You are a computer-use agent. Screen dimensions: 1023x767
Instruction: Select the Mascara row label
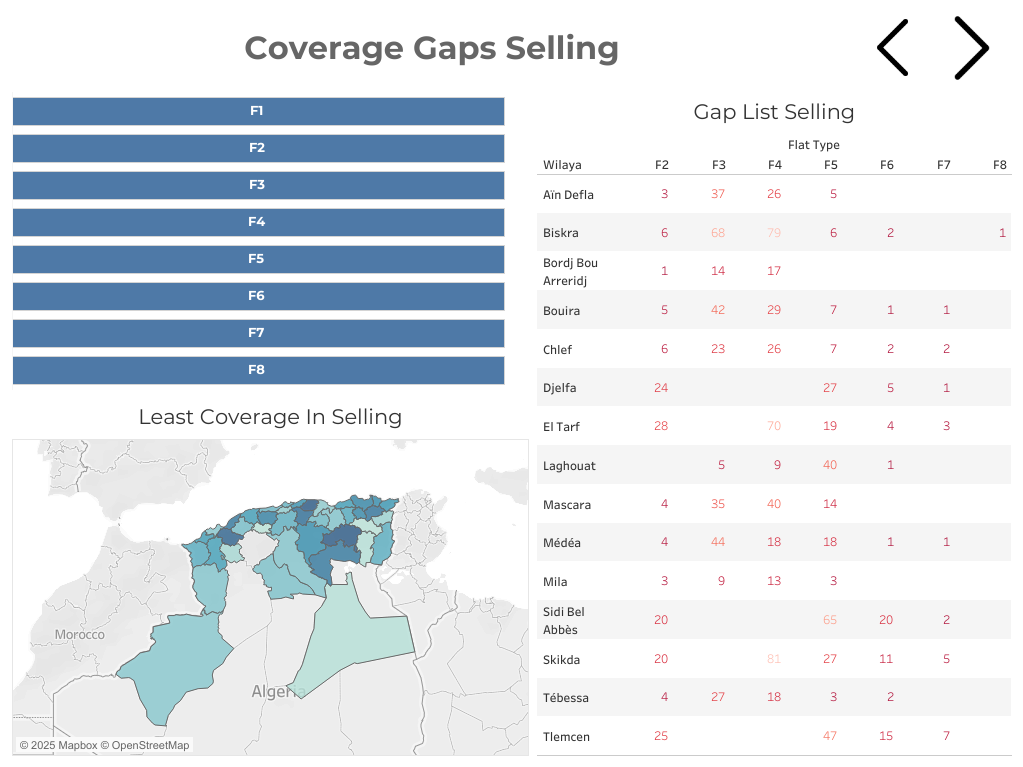pos(567,505)
